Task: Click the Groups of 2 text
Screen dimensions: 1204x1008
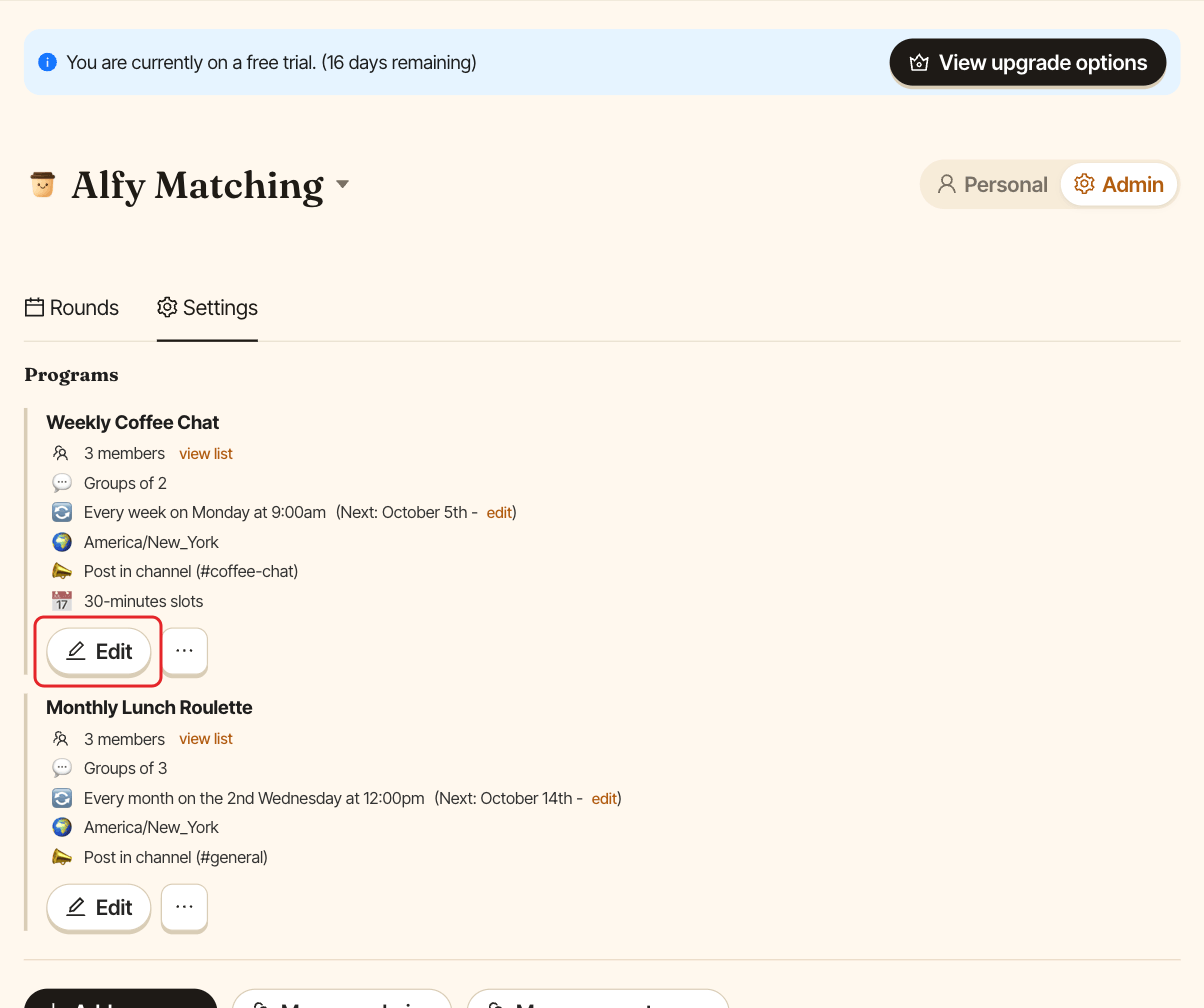Action: 125,483
